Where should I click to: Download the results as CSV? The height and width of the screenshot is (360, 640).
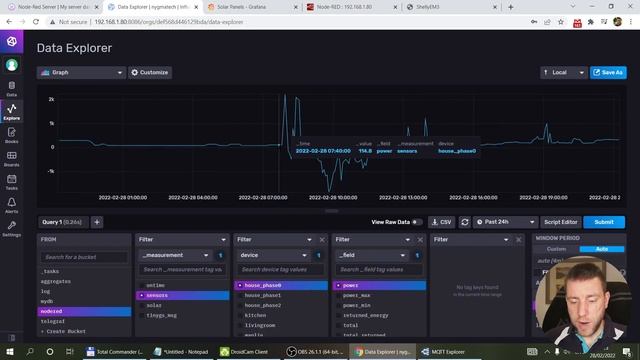pyautogui.click(x=441, y=222)
